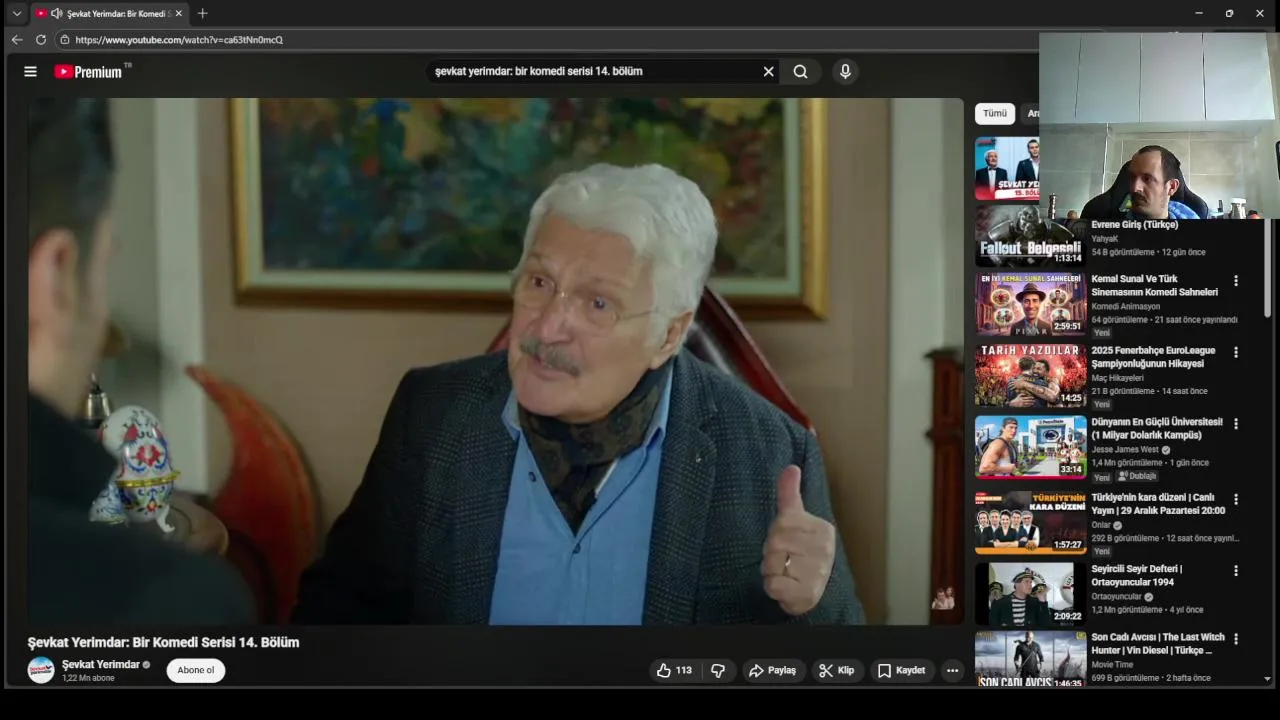Select the Tümü filter chip
Image resolution: width=1280 pixels, height=720 pixels.
coord(995,113)
